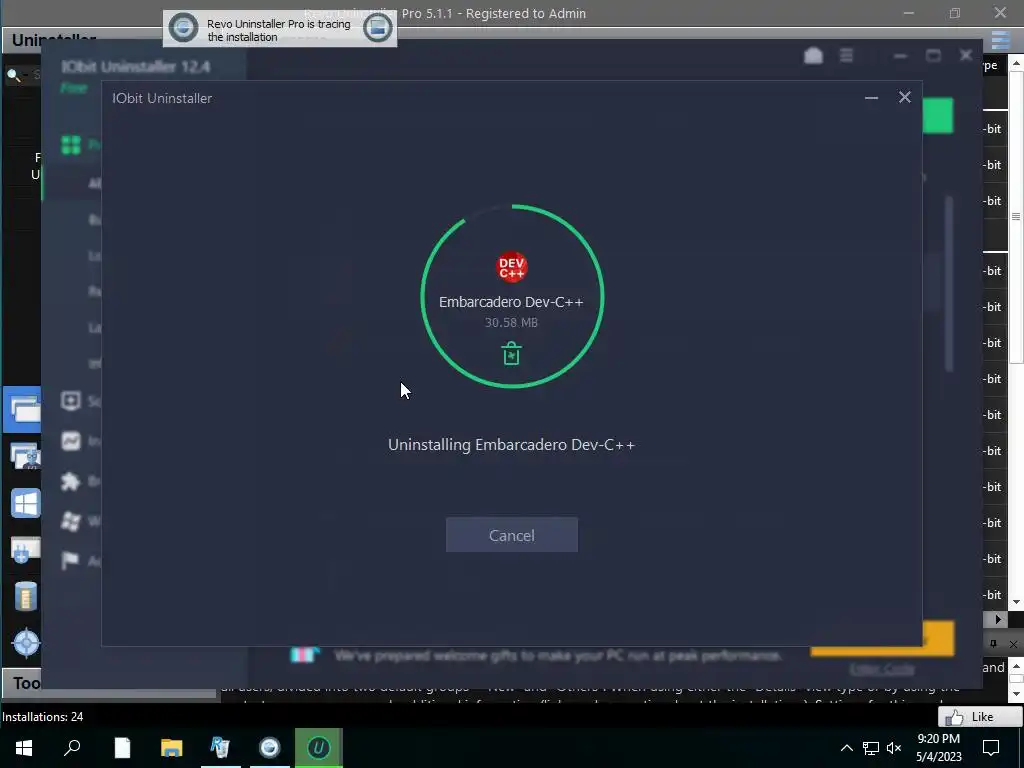Open the Windows Start menu

(x=24, y=748)
